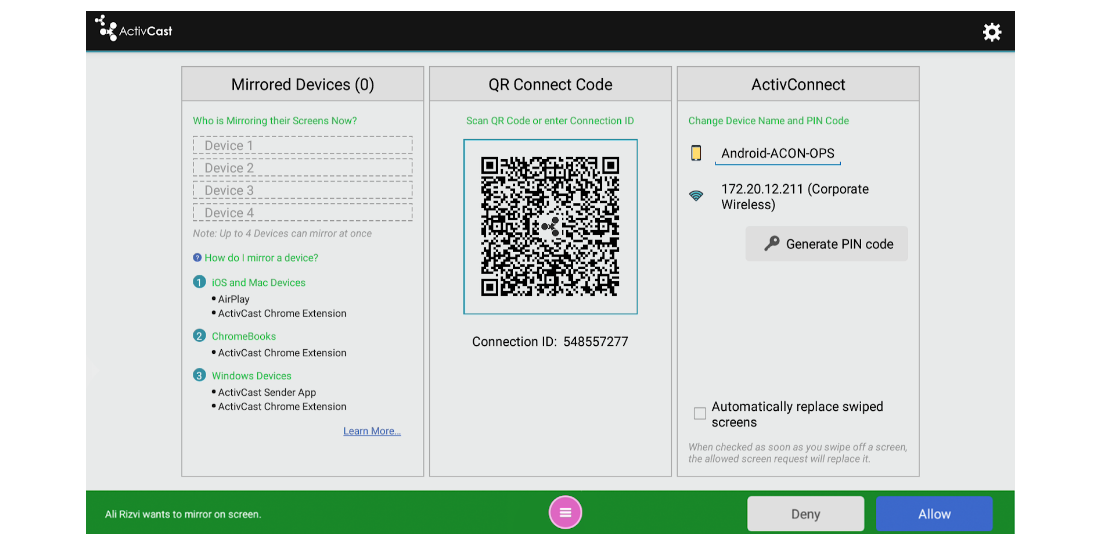The height and width of the screenshot is (540, 1100).
Task: Select the Device 1 slot
Action: coord(302,145)
